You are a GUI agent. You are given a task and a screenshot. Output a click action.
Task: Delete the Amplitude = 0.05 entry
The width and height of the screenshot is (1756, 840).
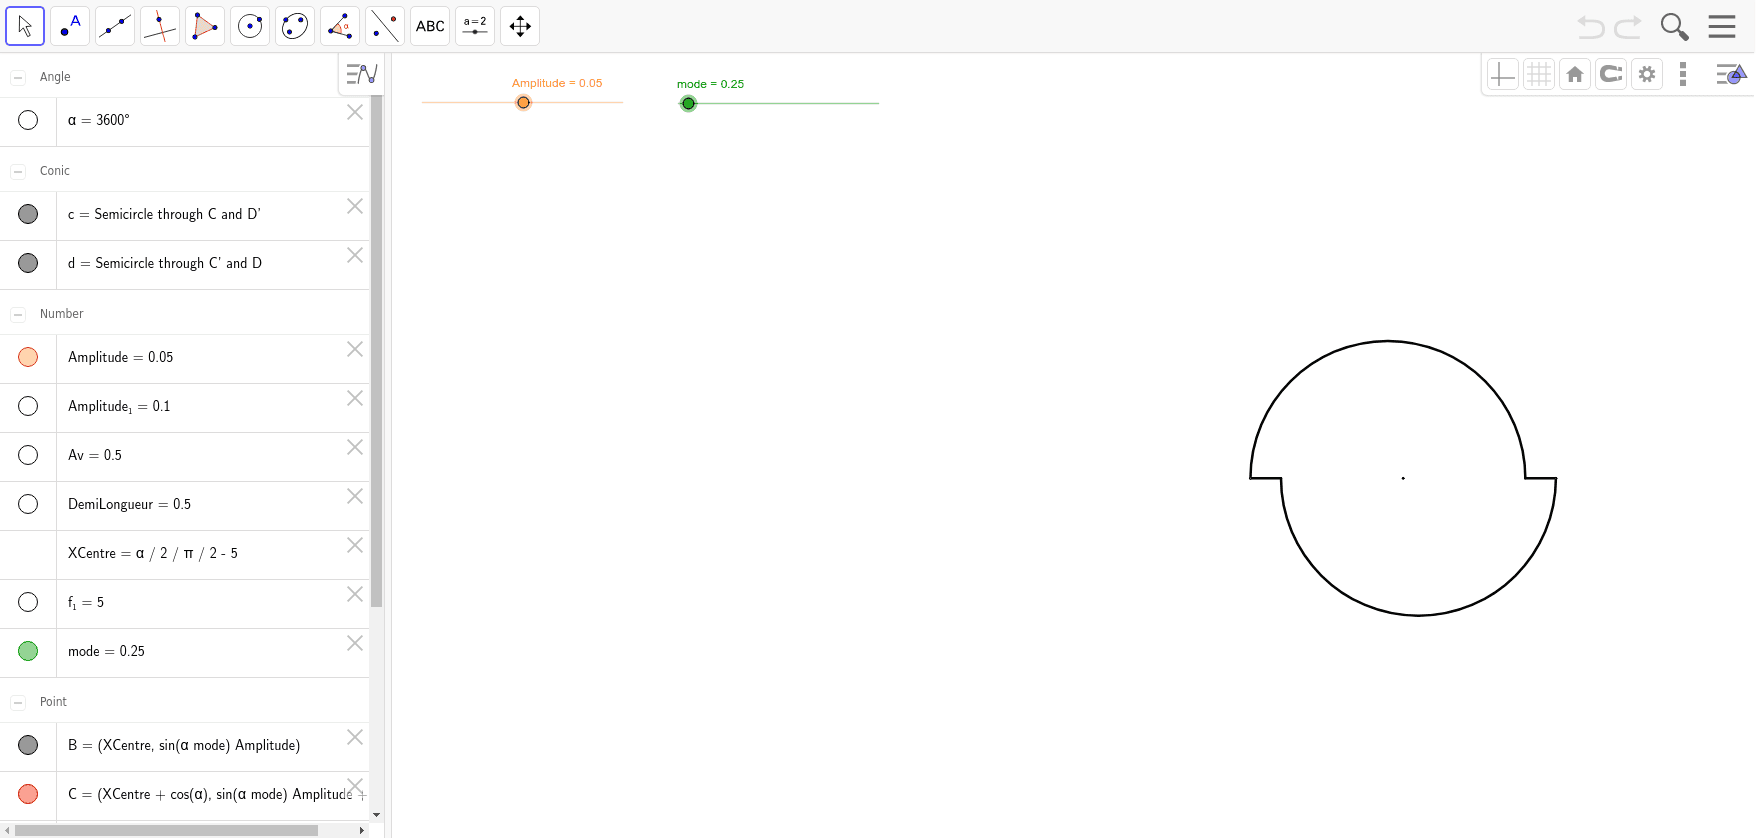pyautogui.click(x=355, y=349)
